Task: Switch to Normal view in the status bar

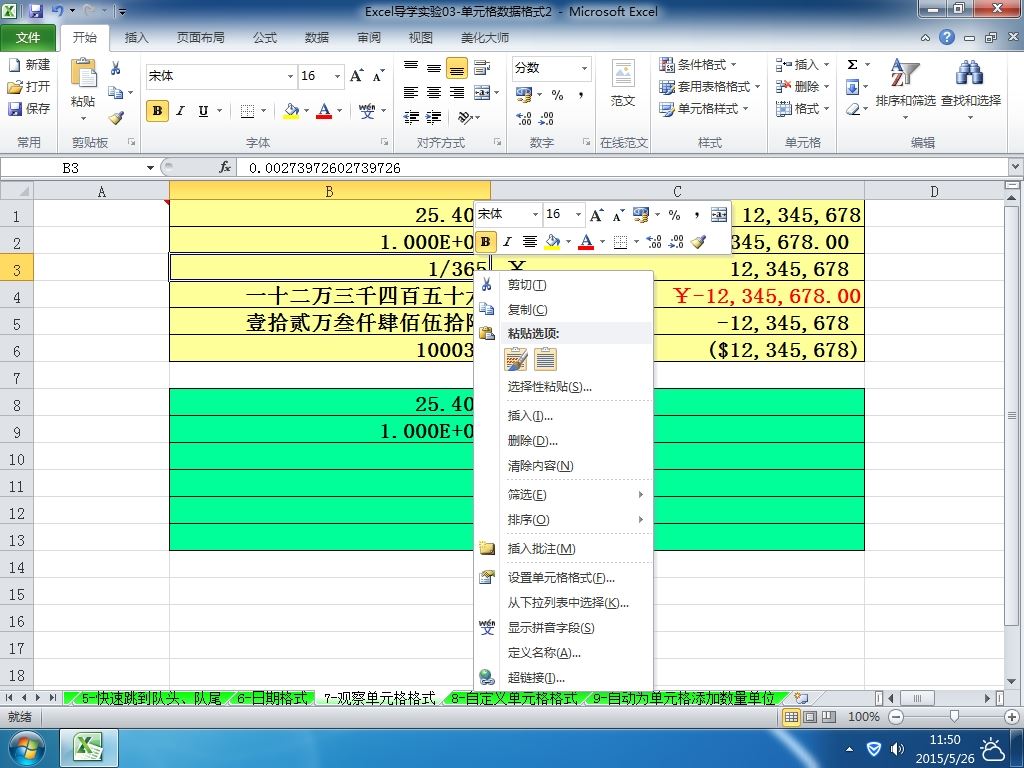Action: click(792, 717)
